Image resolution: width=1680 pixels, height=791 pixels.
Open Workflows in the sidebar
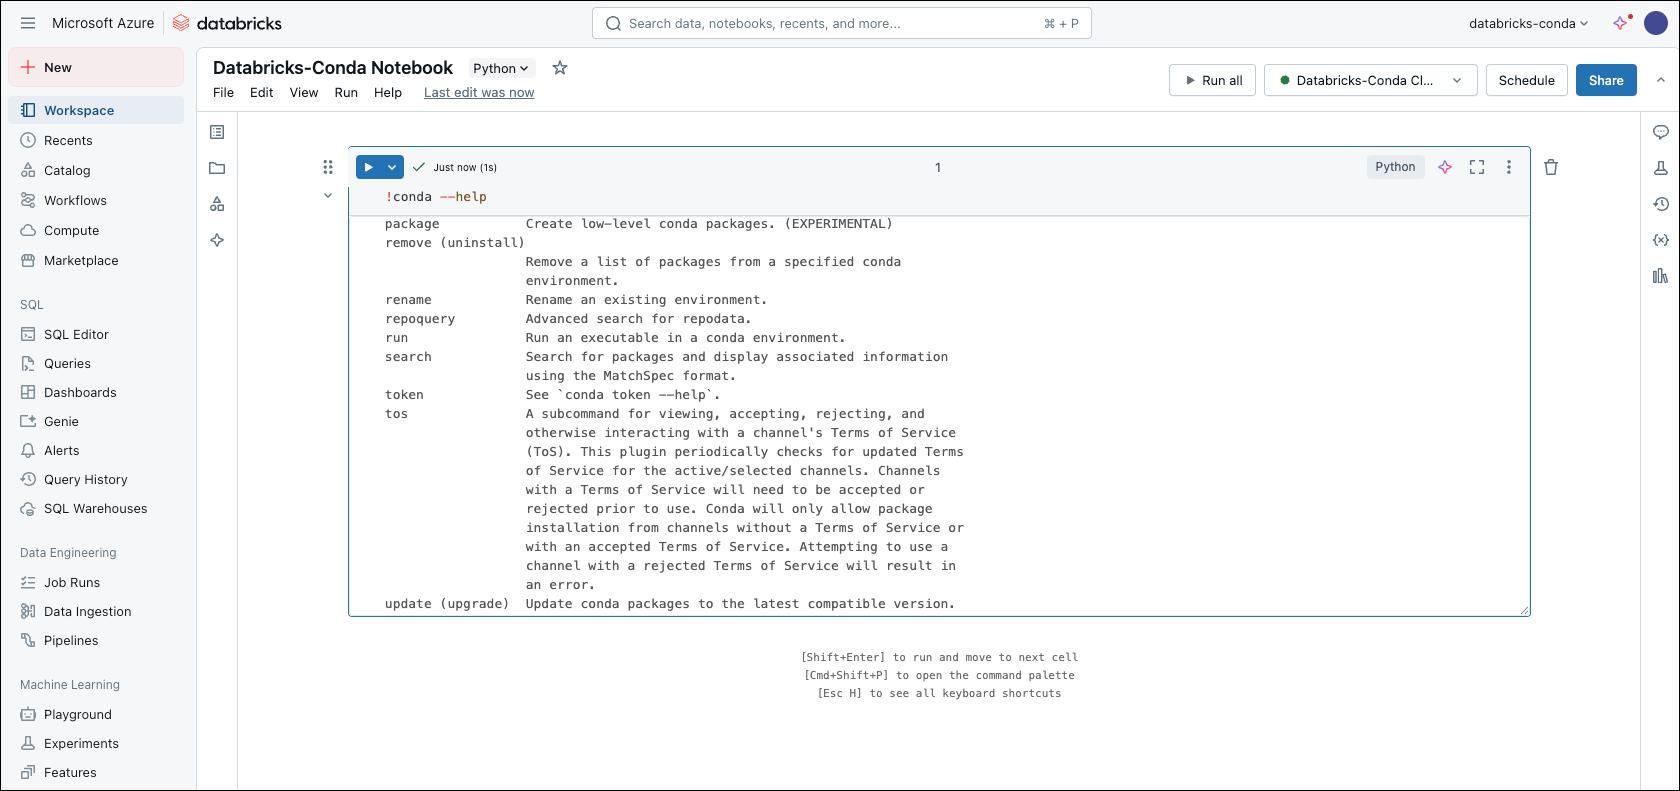point(96,200)
